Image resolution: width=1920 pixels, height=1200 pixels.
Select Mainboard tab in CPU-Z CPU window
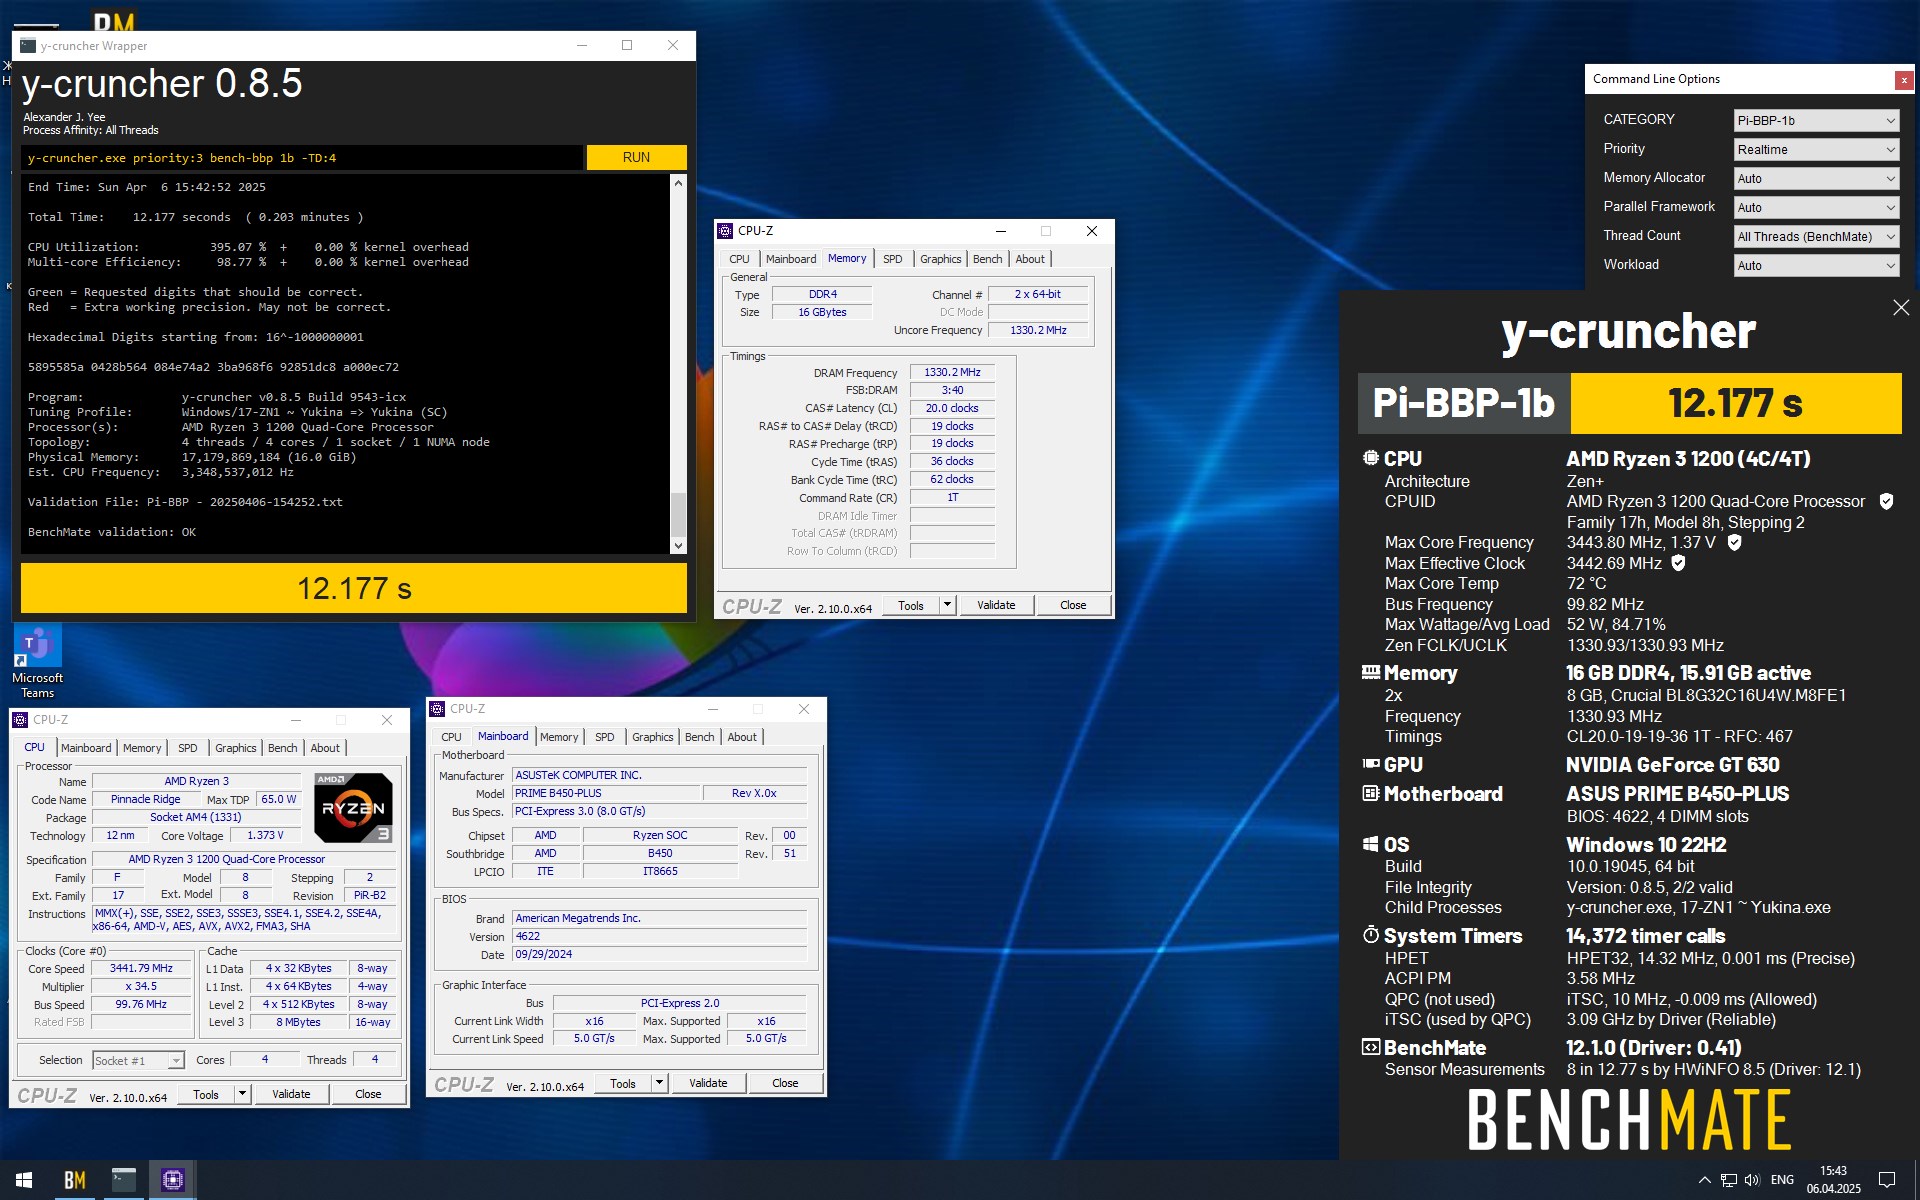(x=86, y=748)
